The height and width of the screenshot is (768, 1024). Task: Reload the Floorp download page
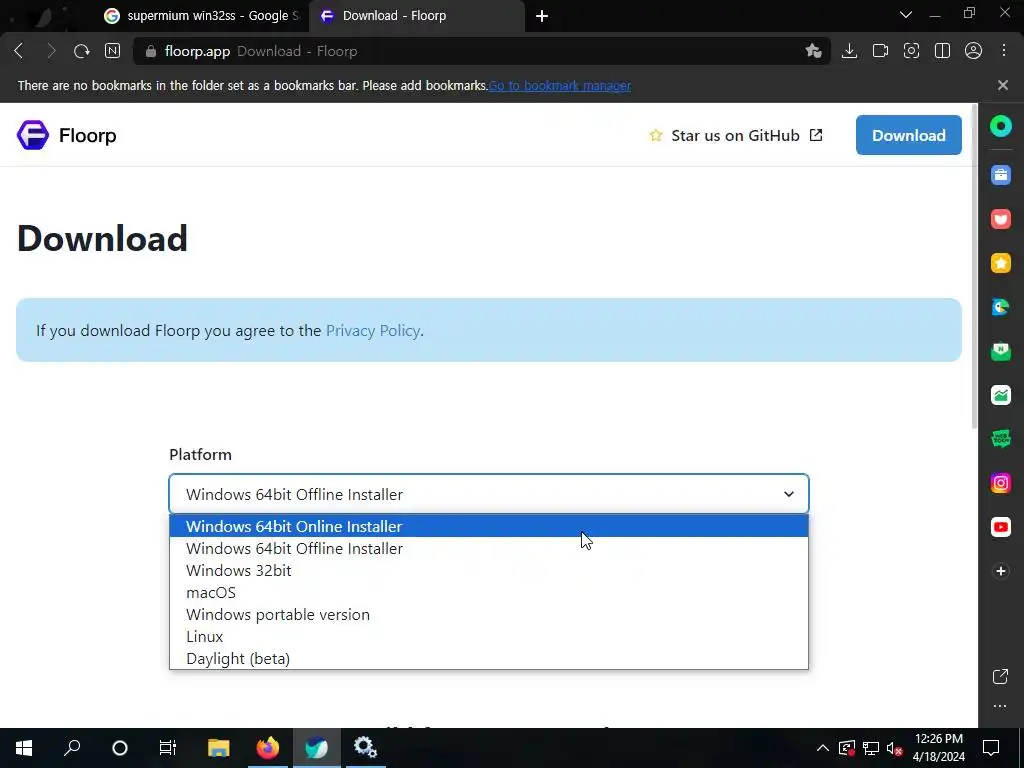pyautogui.click(x=82, y=51)
